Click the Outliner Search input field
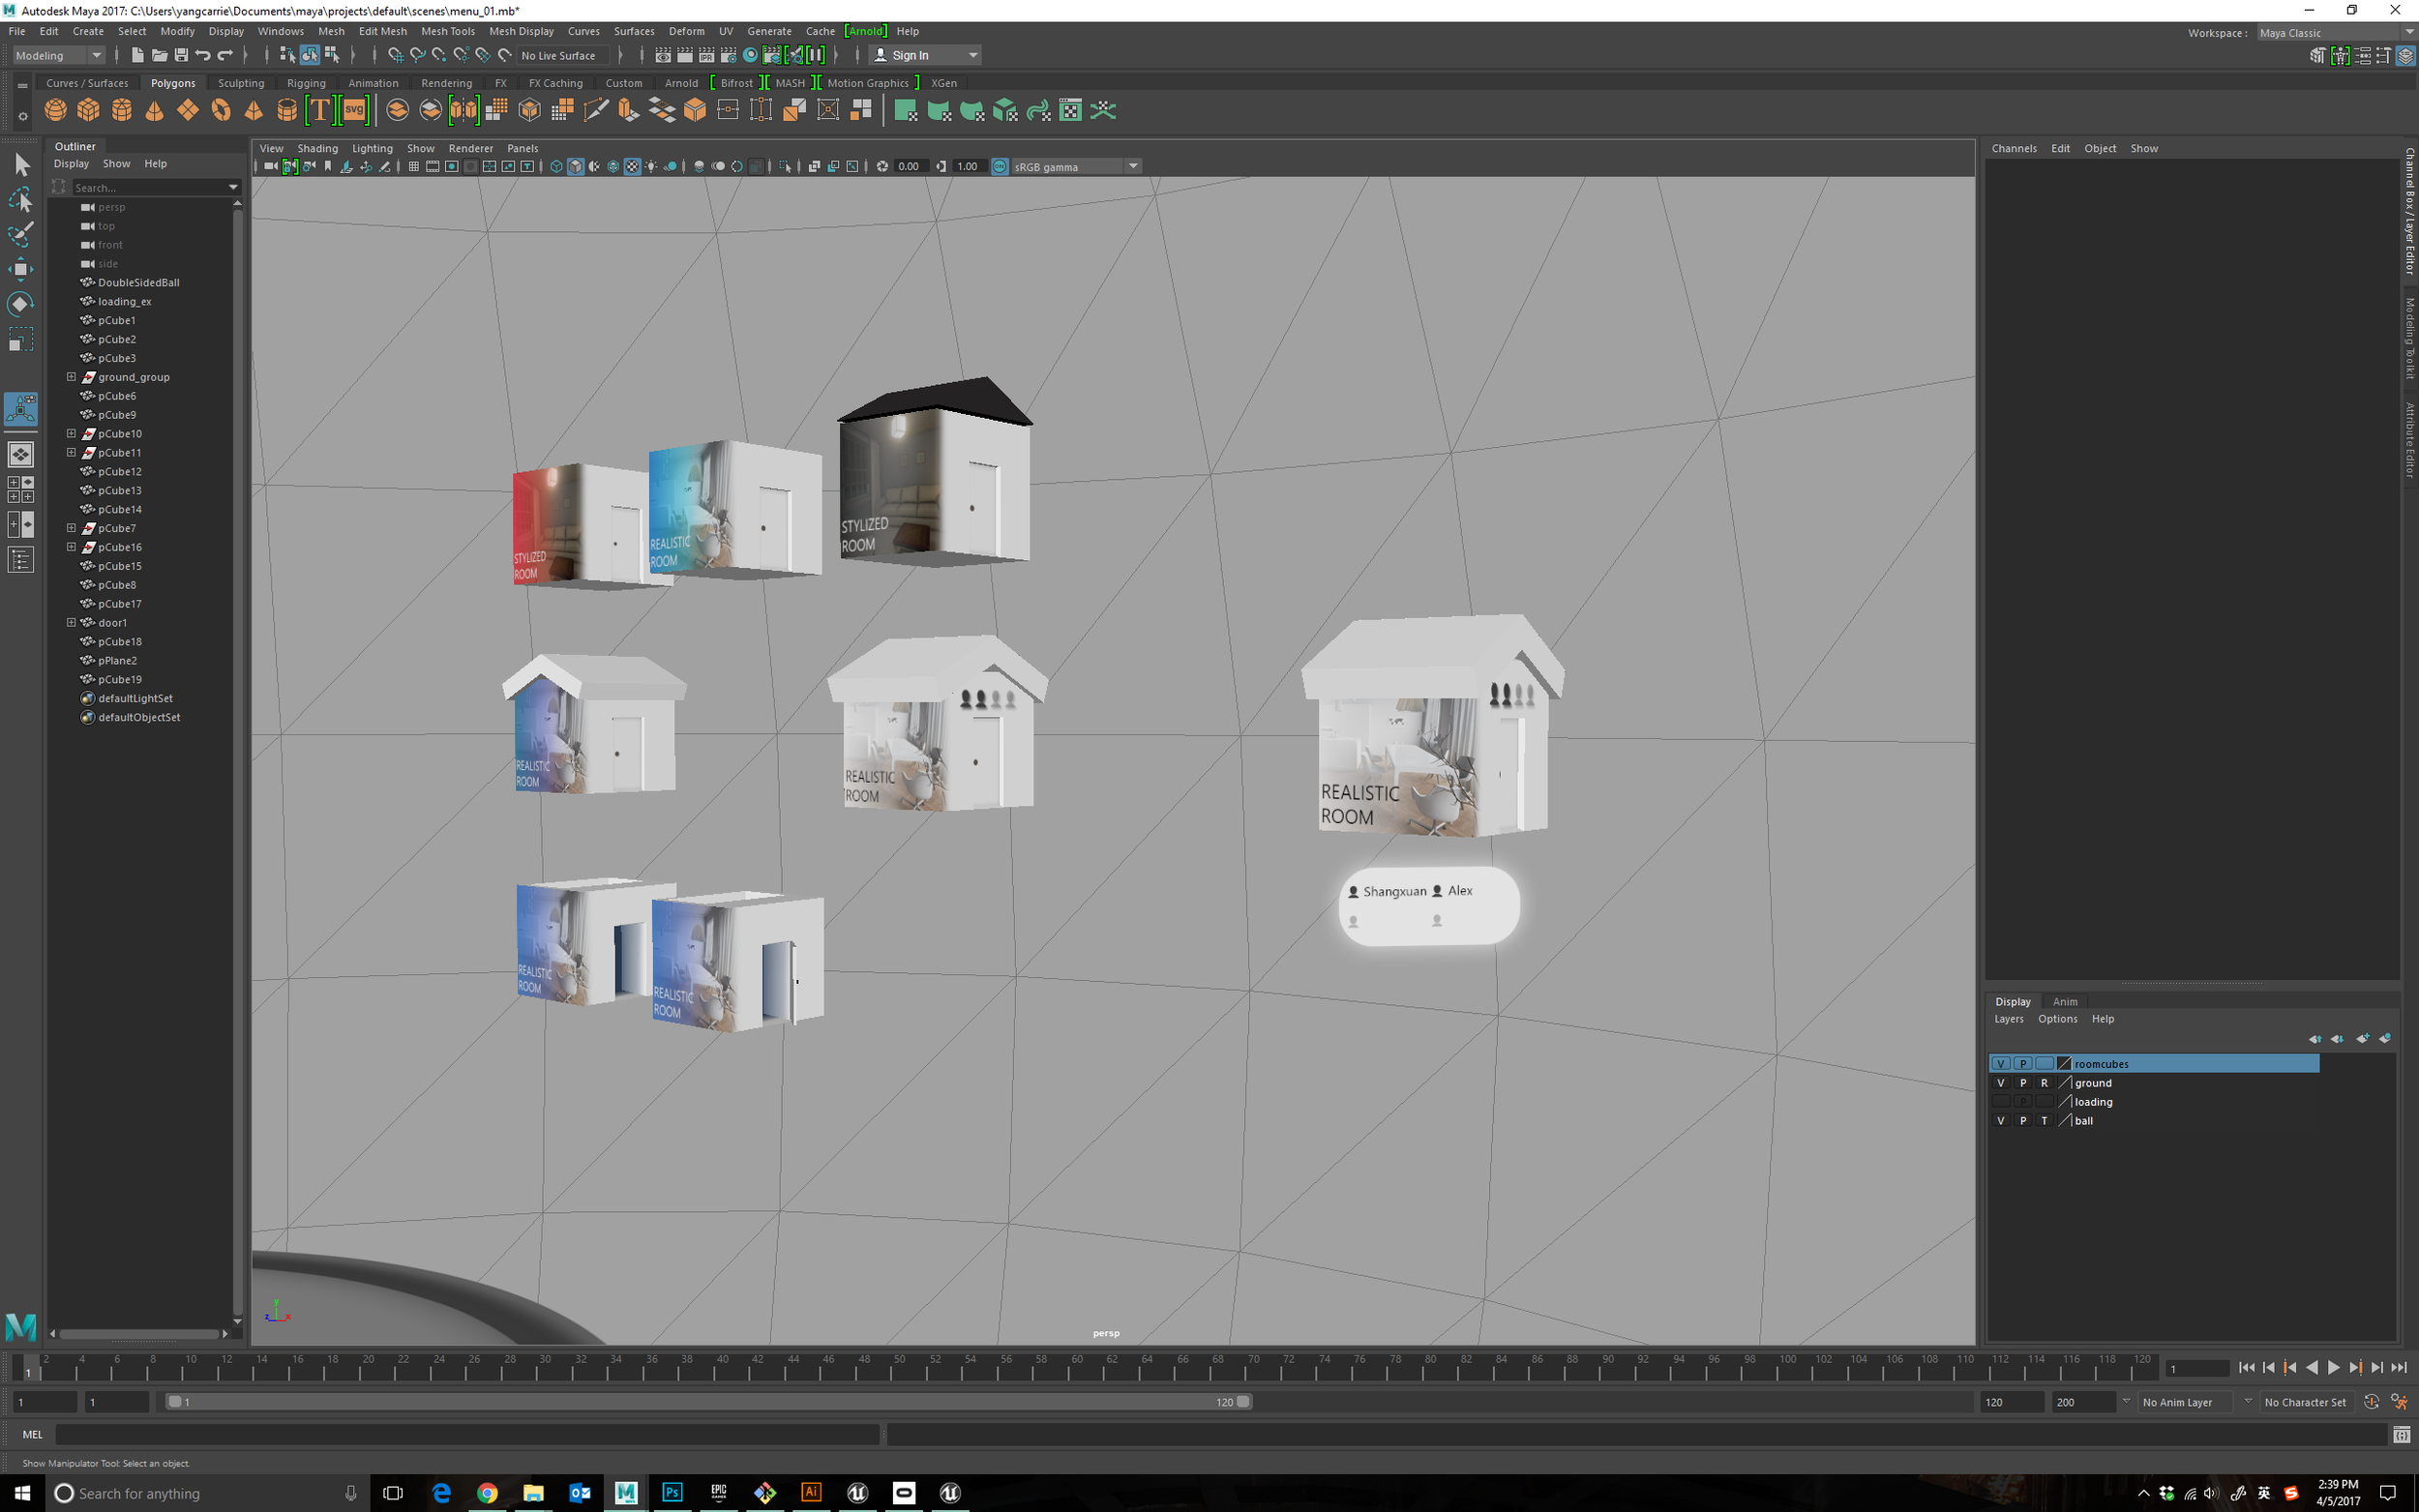 pos(148,187)
